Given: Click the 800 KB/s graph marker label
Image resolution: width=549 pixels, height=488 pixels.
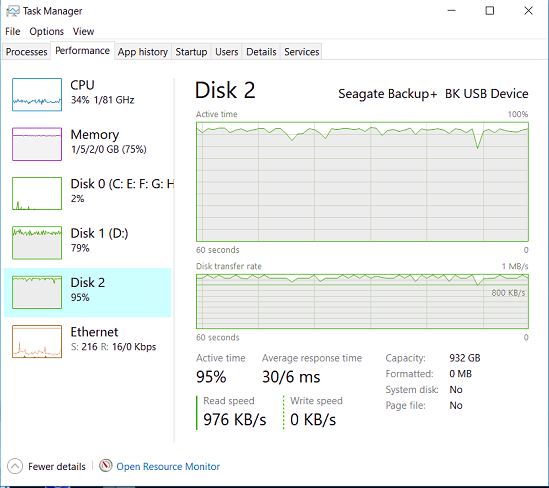Looking at the screenshot, I should coord(508,293).
